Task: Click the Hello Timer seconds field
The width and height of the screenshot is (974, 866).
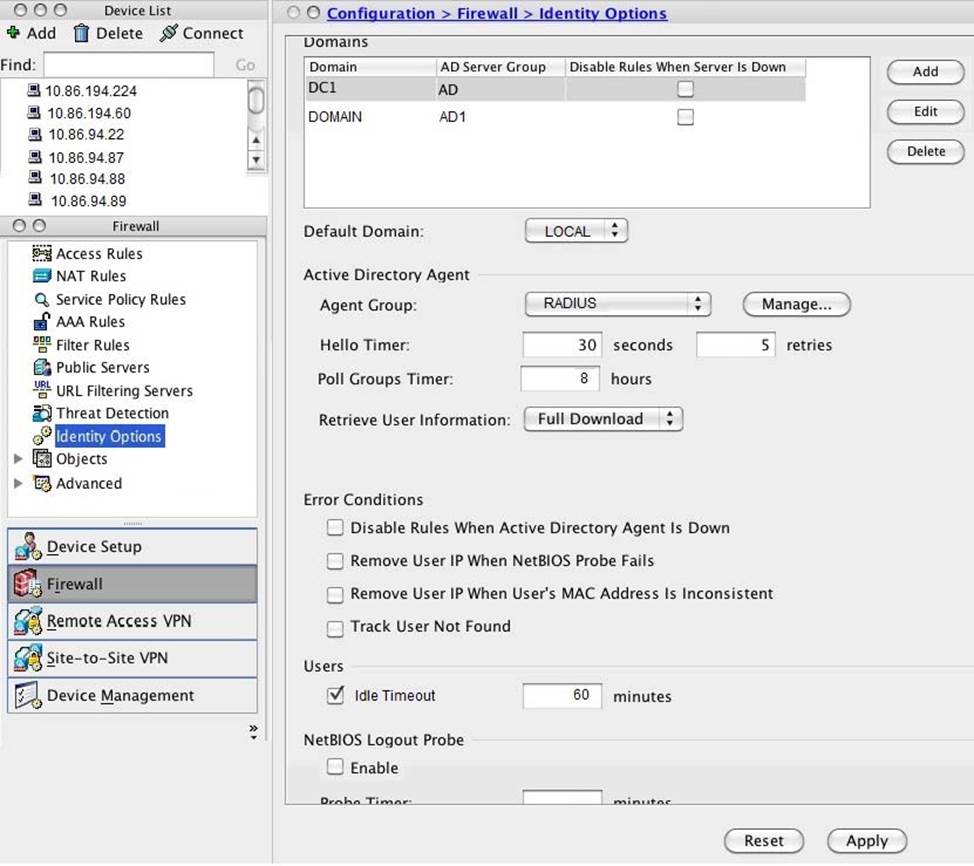Action: 562,345
